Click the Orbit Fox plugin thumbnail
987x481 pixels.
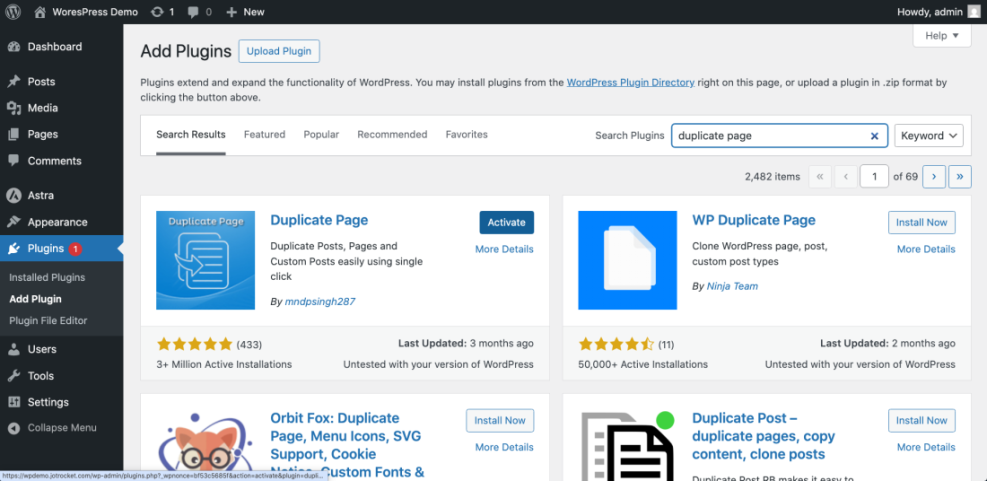(x=205, y=445)
